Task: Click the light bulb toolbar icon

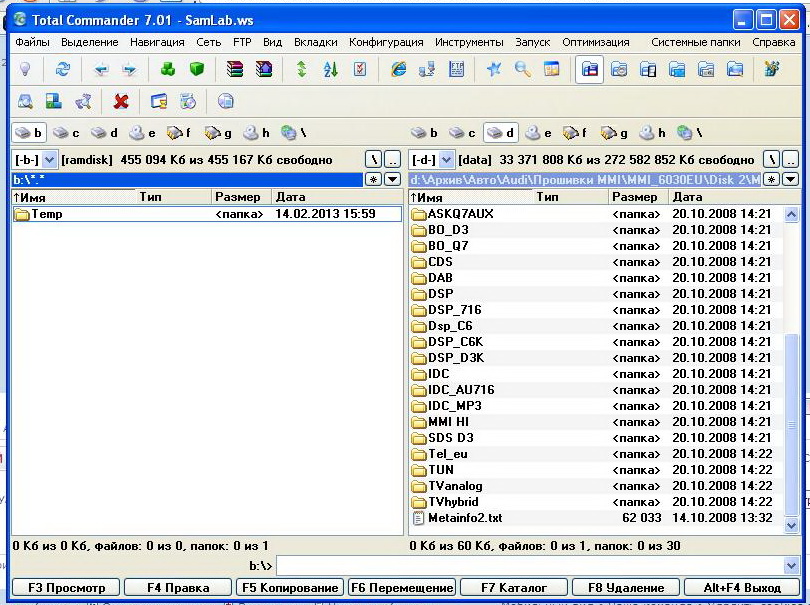Action: [x=24, y=69]
